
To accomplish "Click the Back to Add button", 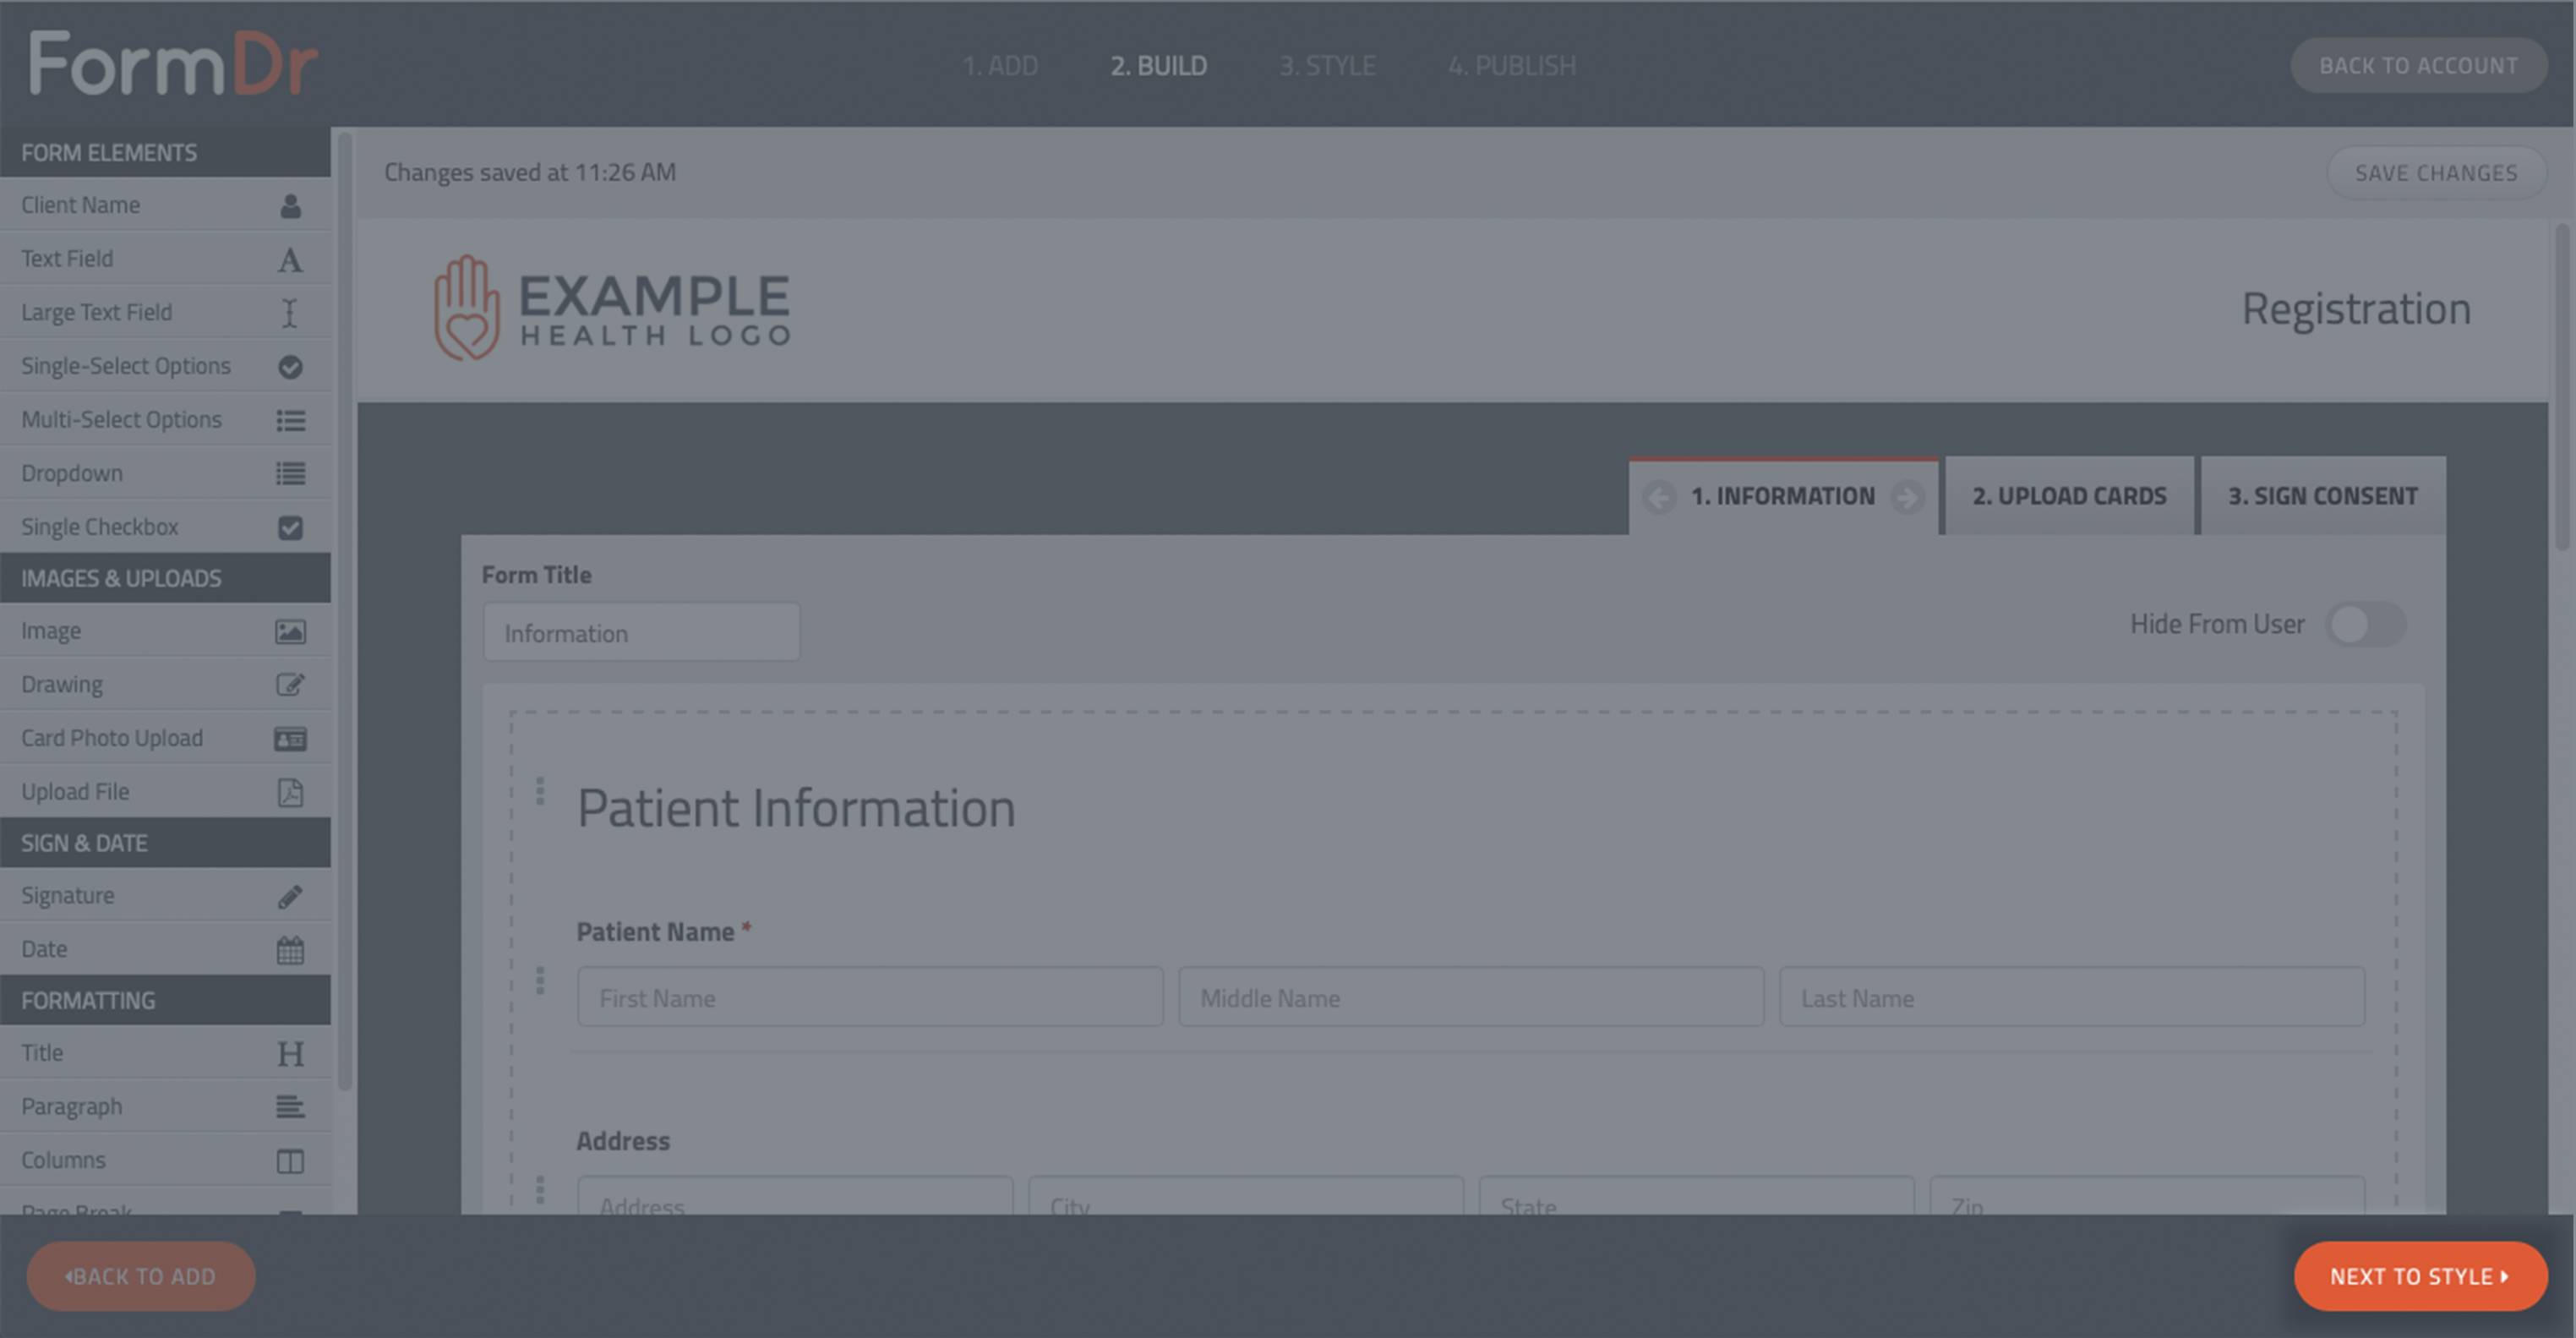I will tap(141, 1277).
